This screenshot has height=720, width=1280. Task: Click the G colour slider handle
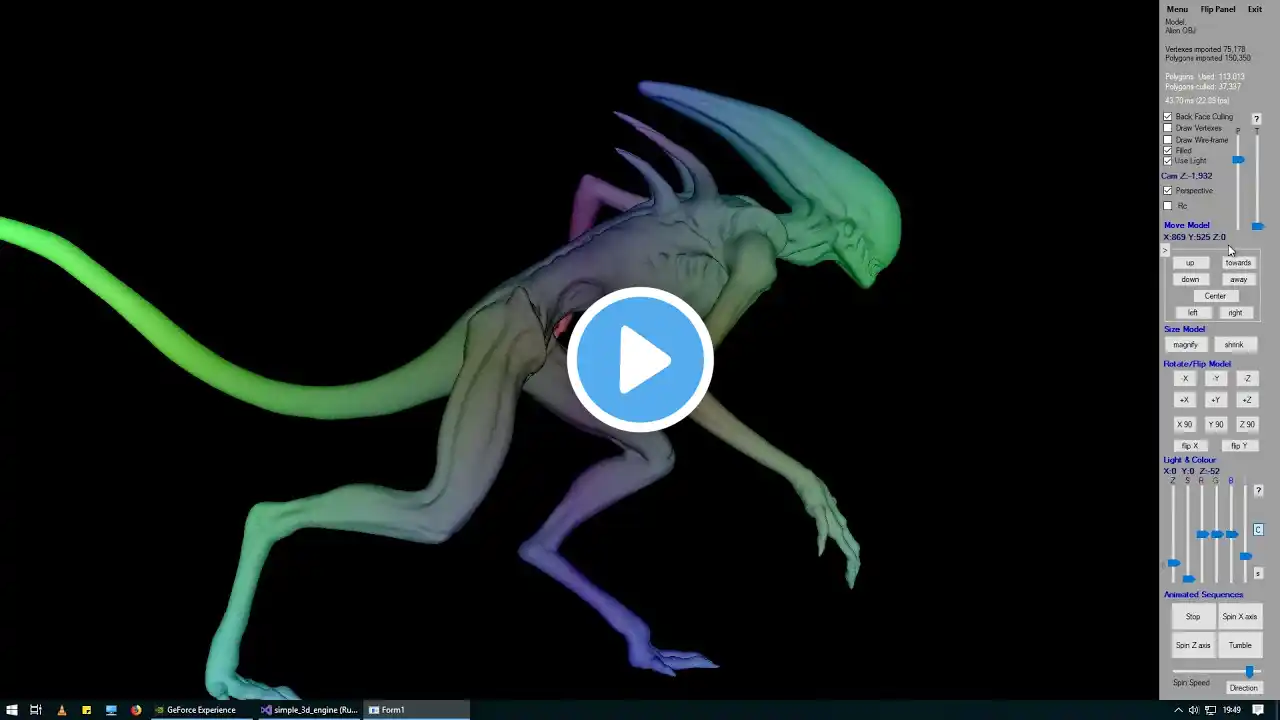click(x=1217, y=534)
